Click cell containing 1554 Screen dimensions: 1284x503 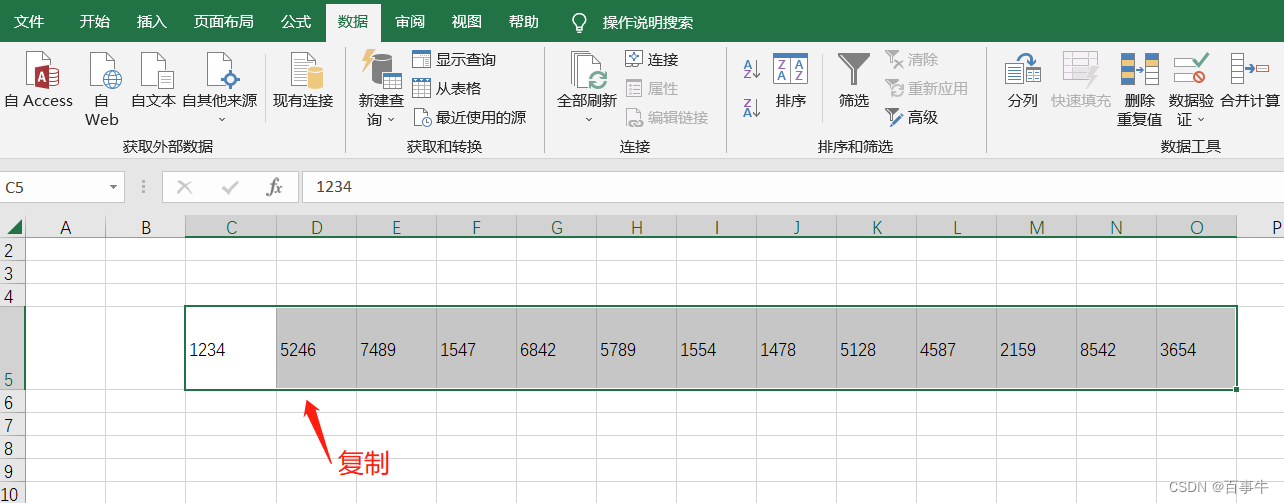tap(717, 348)
